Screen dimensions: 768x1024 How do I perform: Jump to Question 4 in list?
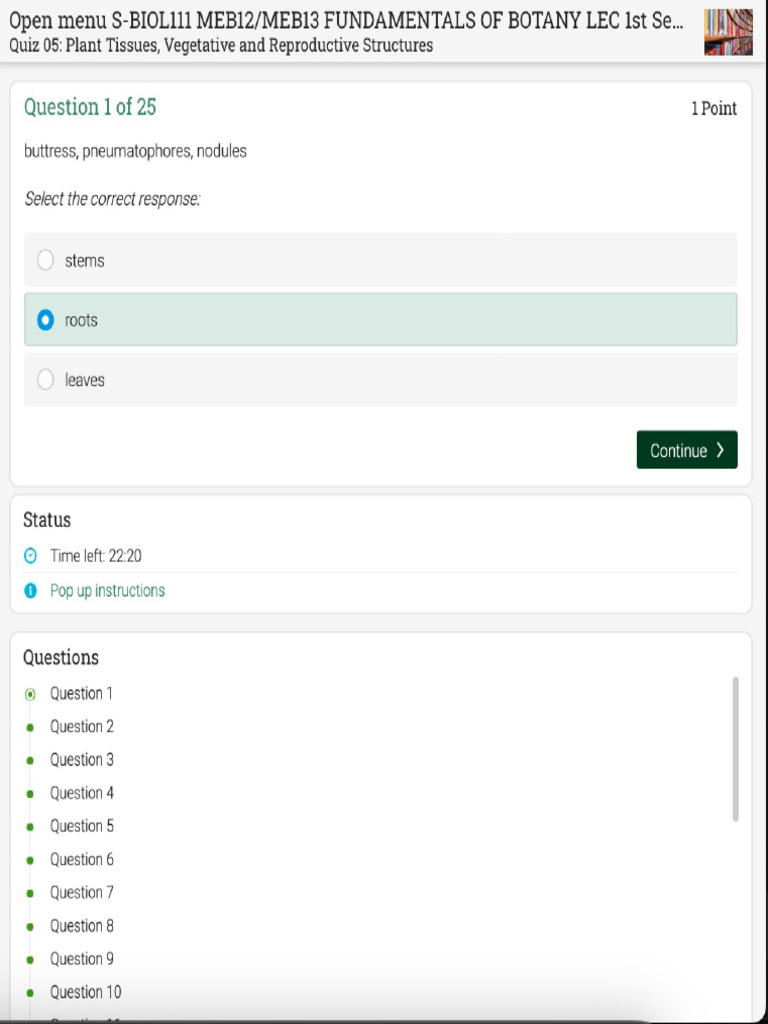point(82,793)
